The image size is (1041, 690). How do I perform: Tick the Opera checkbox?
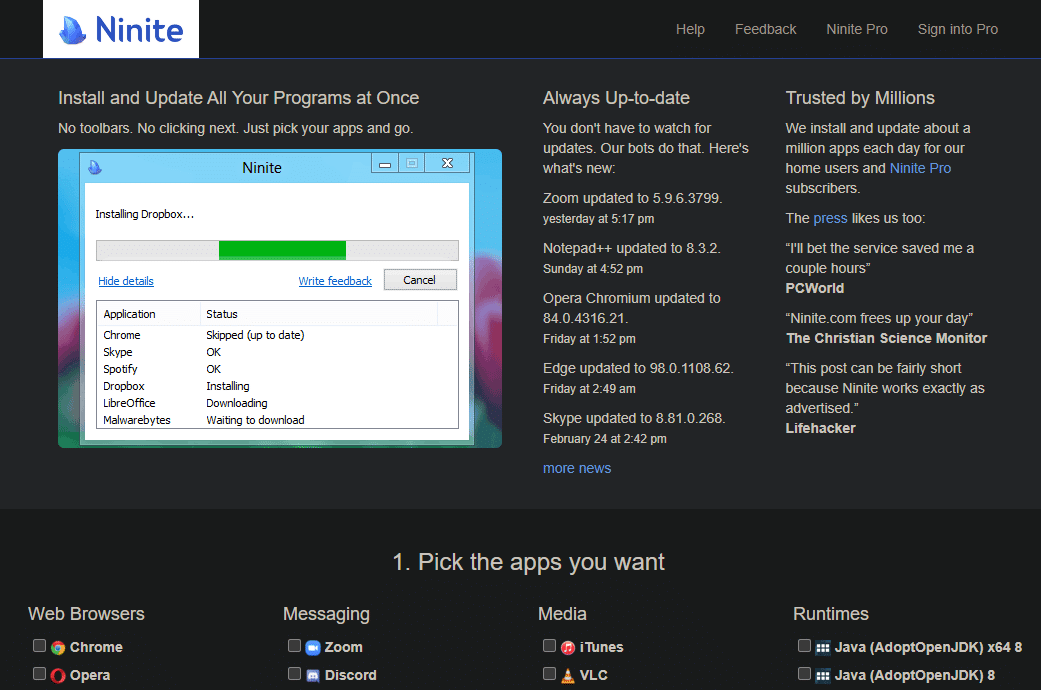tap(39, 673)
